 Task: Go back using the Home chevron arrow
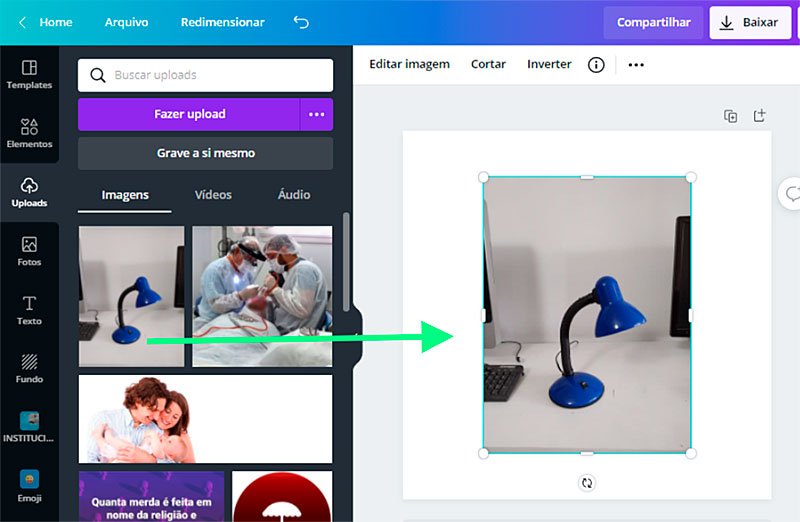point(22,22)
